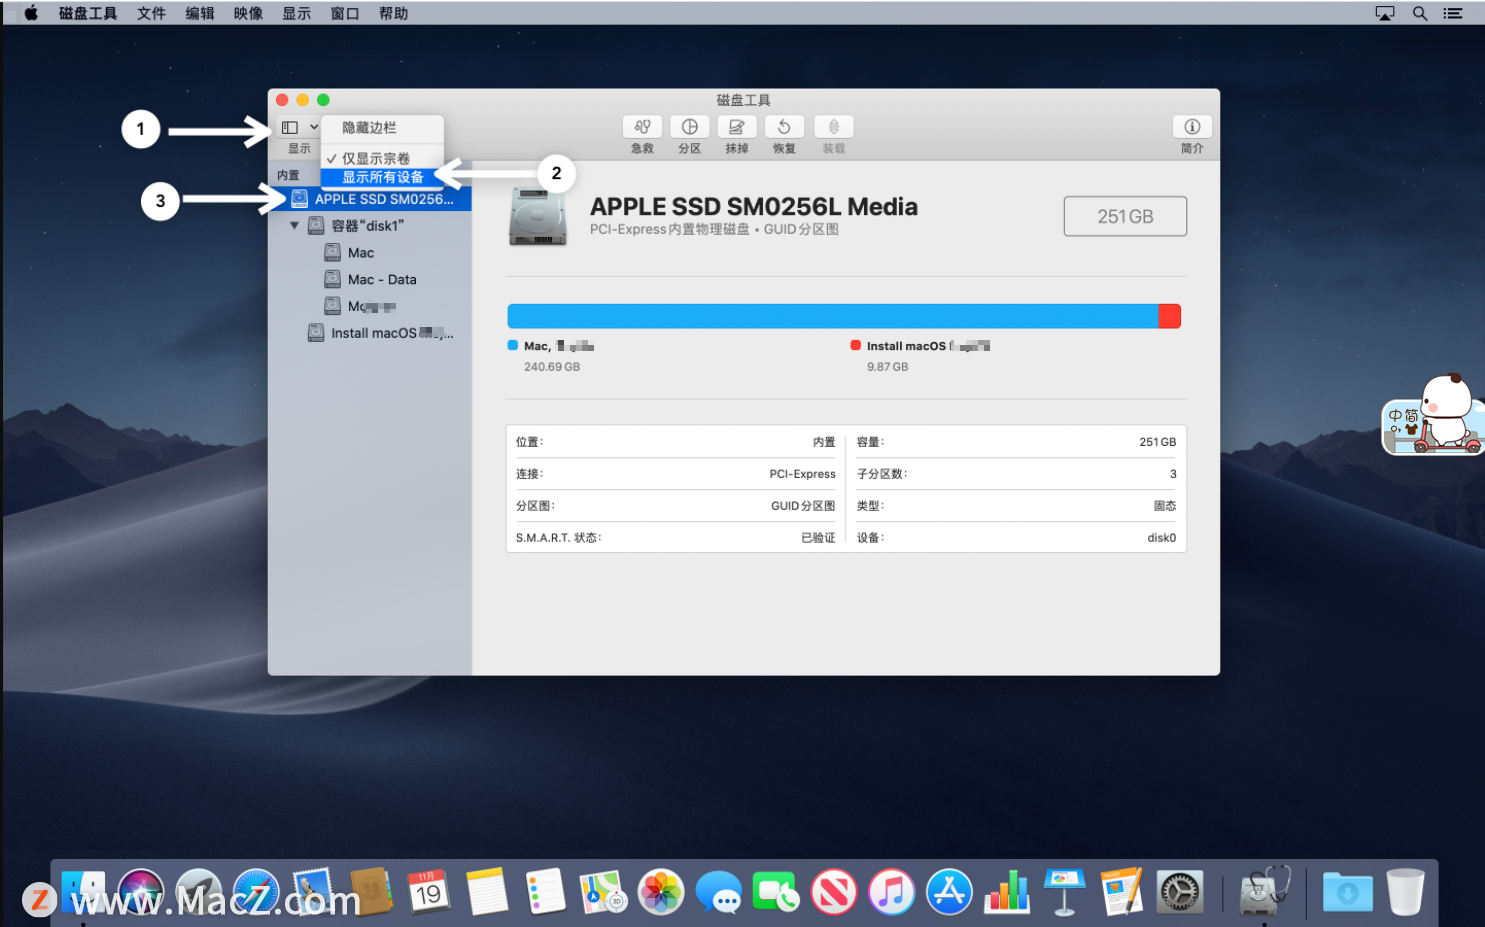Open Numbers from the dock

coord(1007,891)
